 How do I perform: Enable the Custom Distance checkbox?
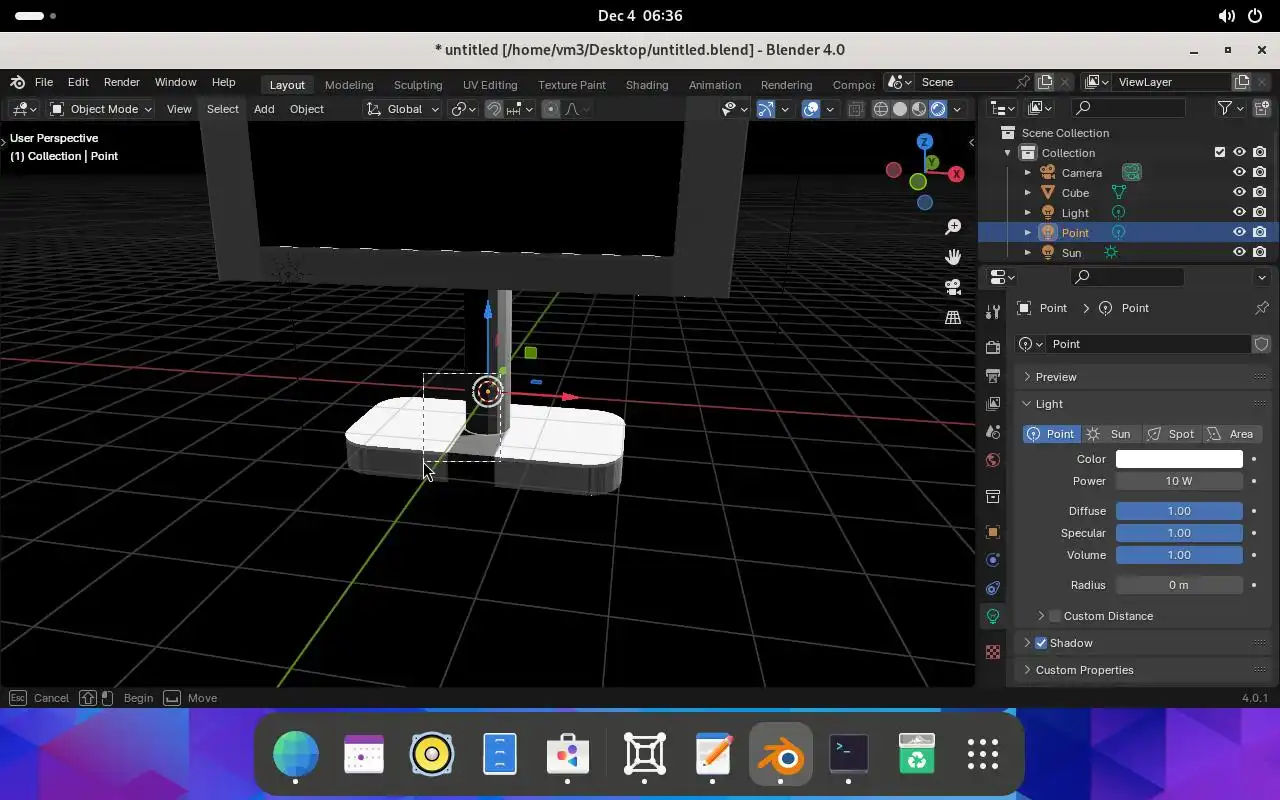pyautogui.click(x=1055, y=616)
